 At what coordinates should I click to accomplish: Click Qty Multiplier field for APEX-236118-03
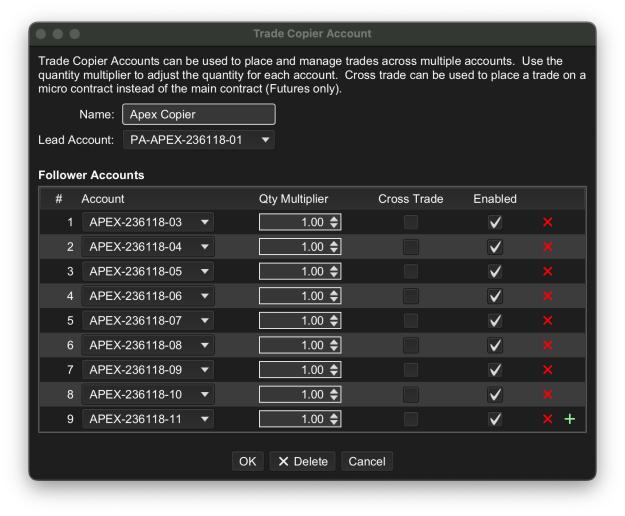click(x=300, y=222)
